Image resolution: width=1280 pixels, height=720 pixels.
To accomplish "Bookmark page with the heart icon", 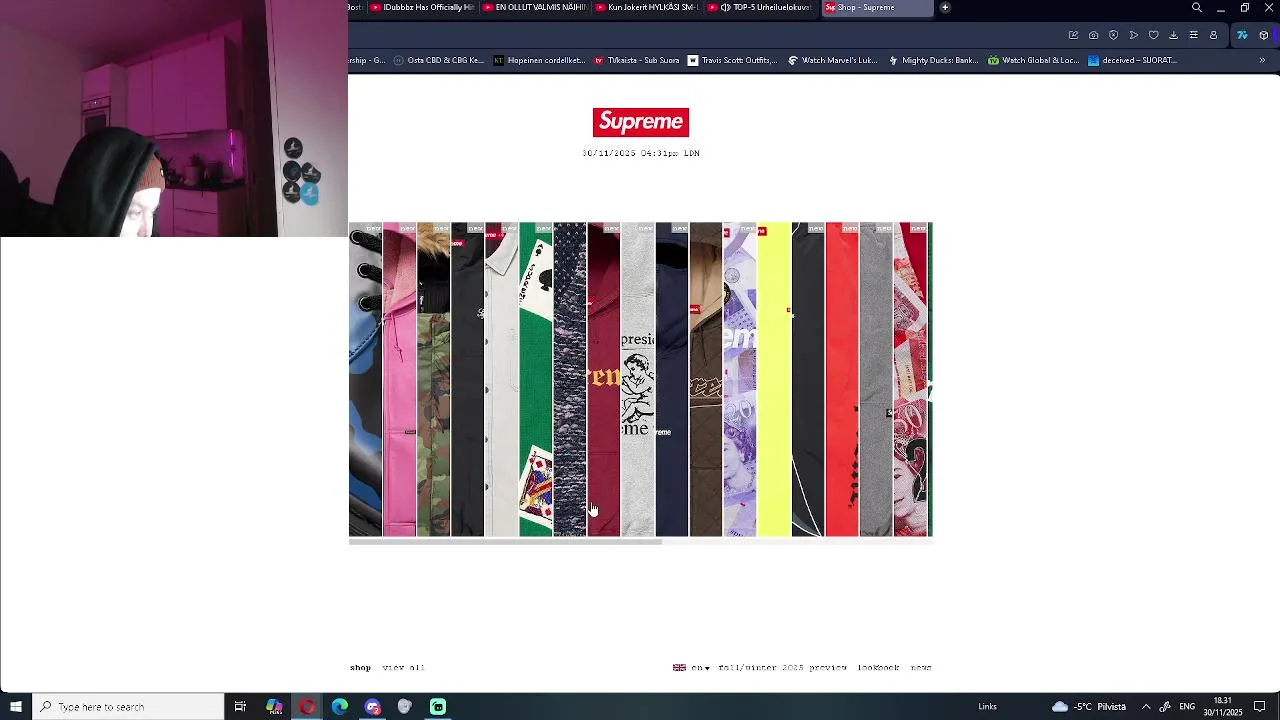I will click(1153, 35).
